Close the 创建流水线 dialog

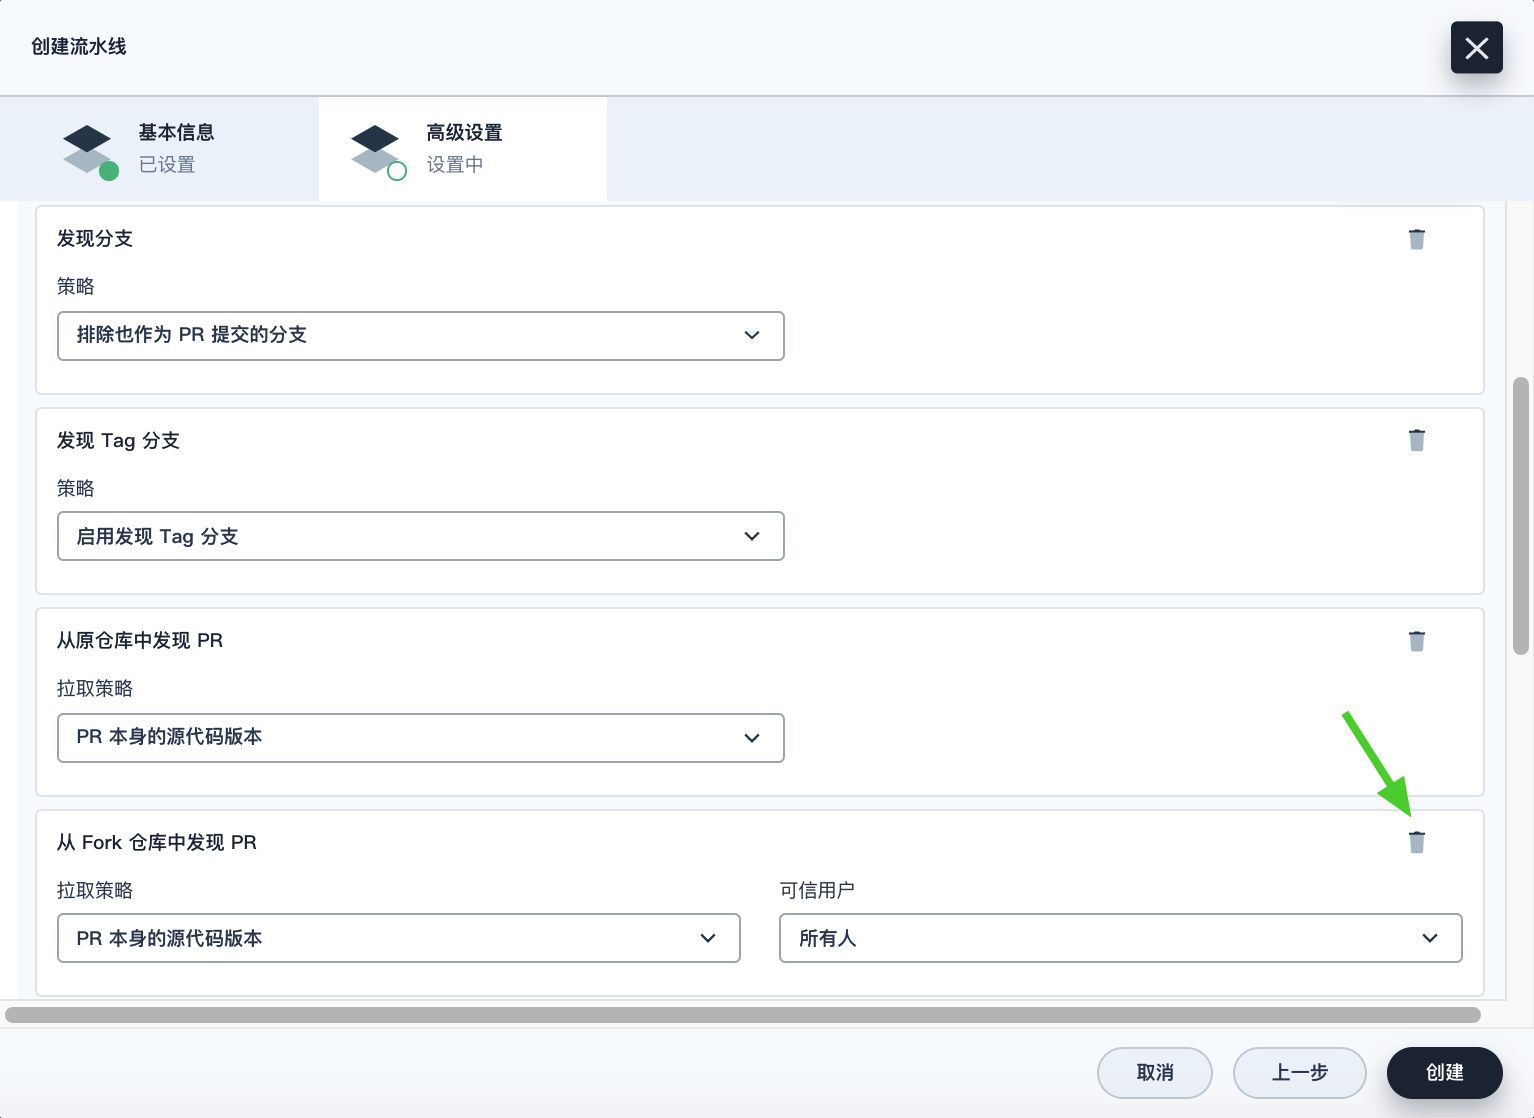coord(1476,48)
